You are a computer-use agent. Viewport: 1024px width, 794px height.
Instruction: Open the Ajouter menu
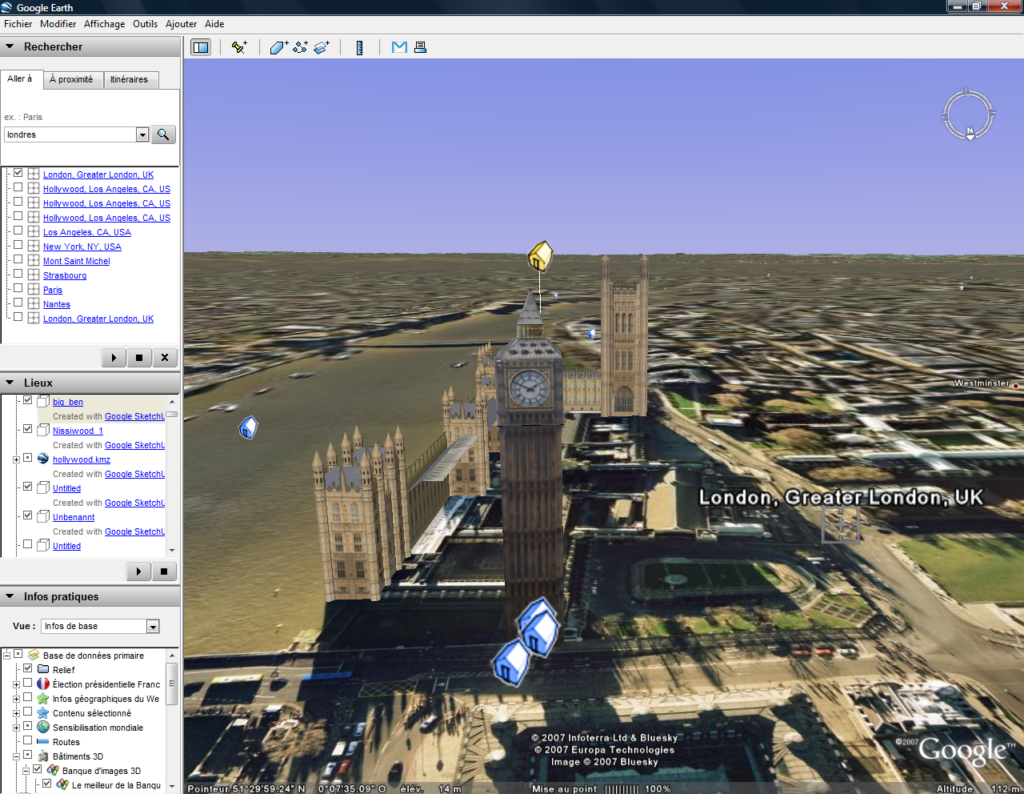pyautogui.click(x=181, y=24)
